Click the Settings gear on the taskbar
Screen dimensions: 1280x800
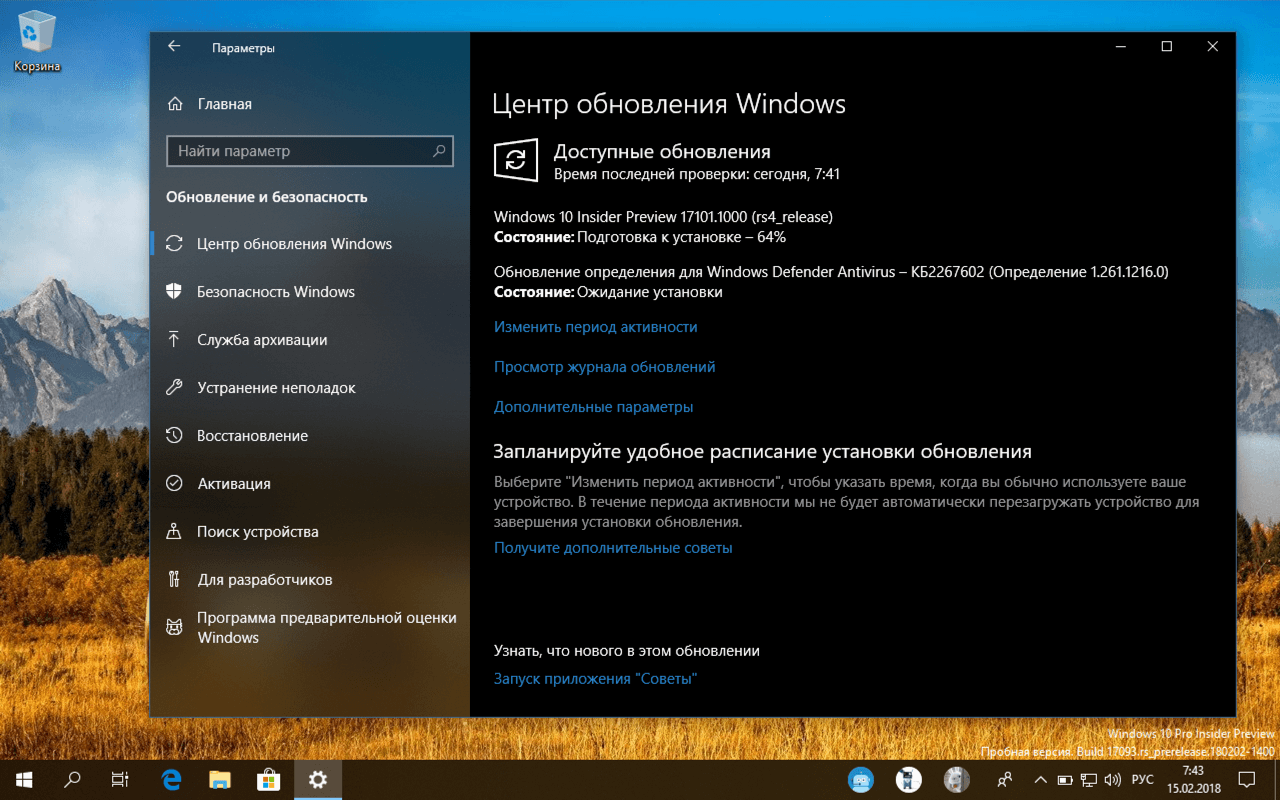[x=318, y=779]
